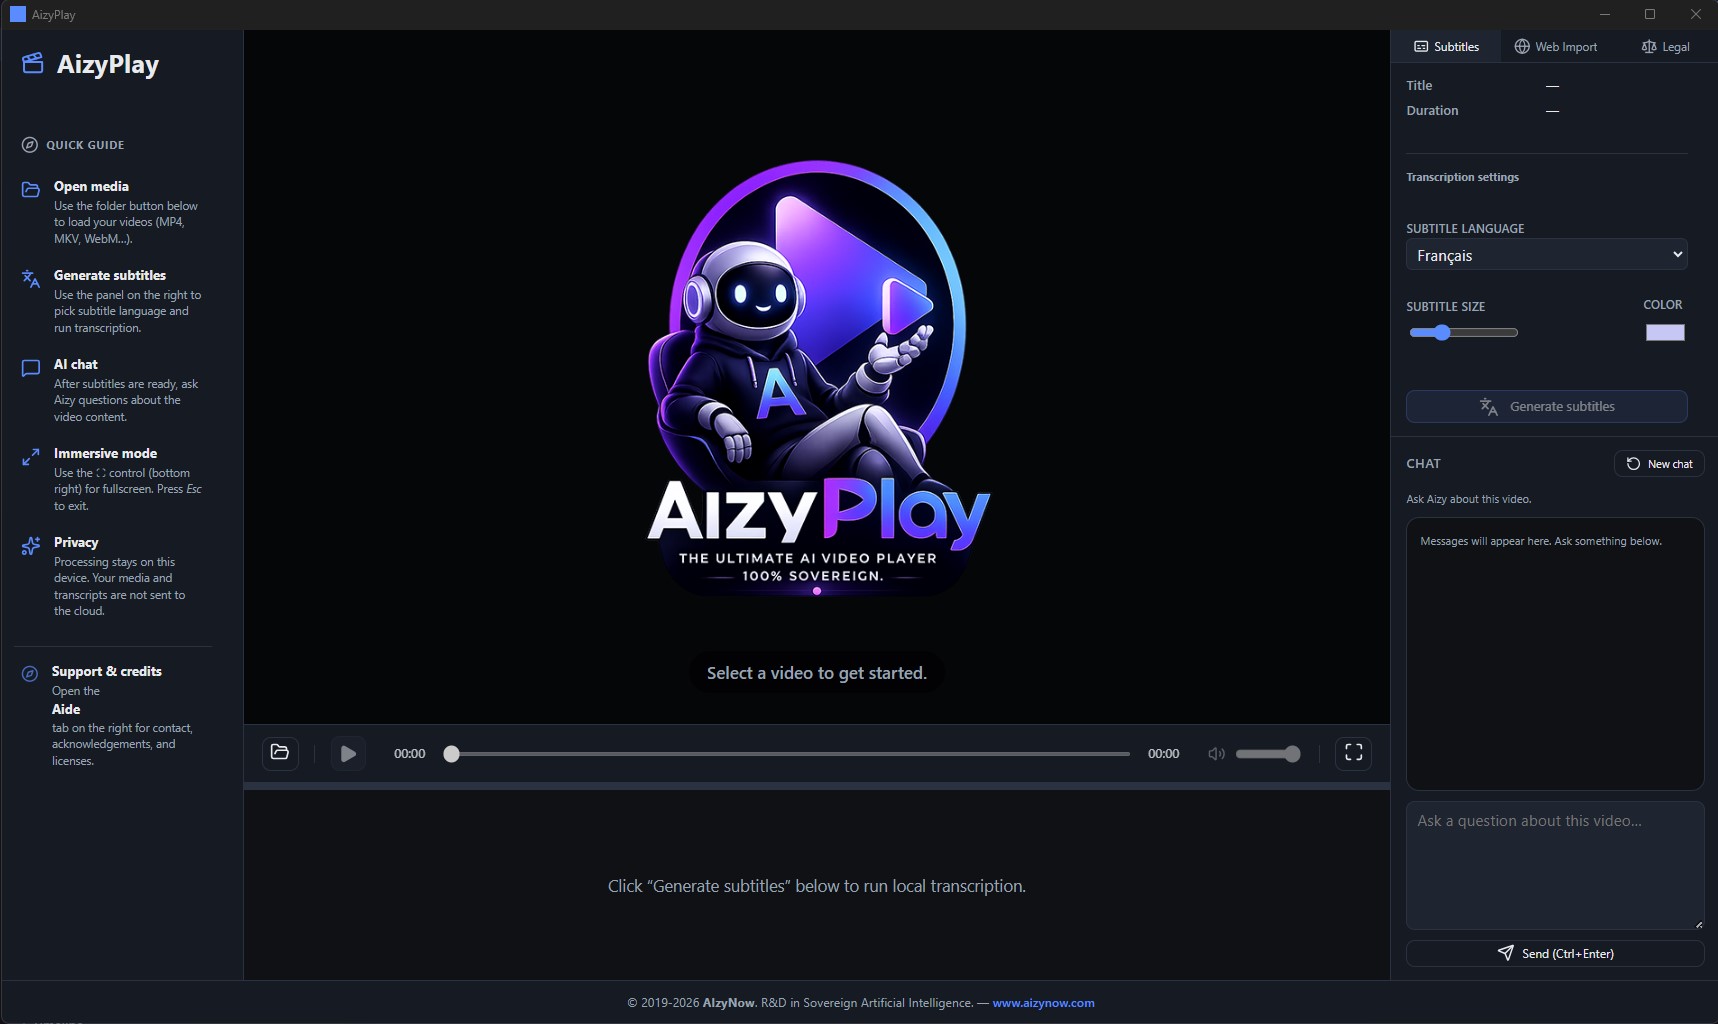Click 'Select a video to get started.' message

(817, 673)
